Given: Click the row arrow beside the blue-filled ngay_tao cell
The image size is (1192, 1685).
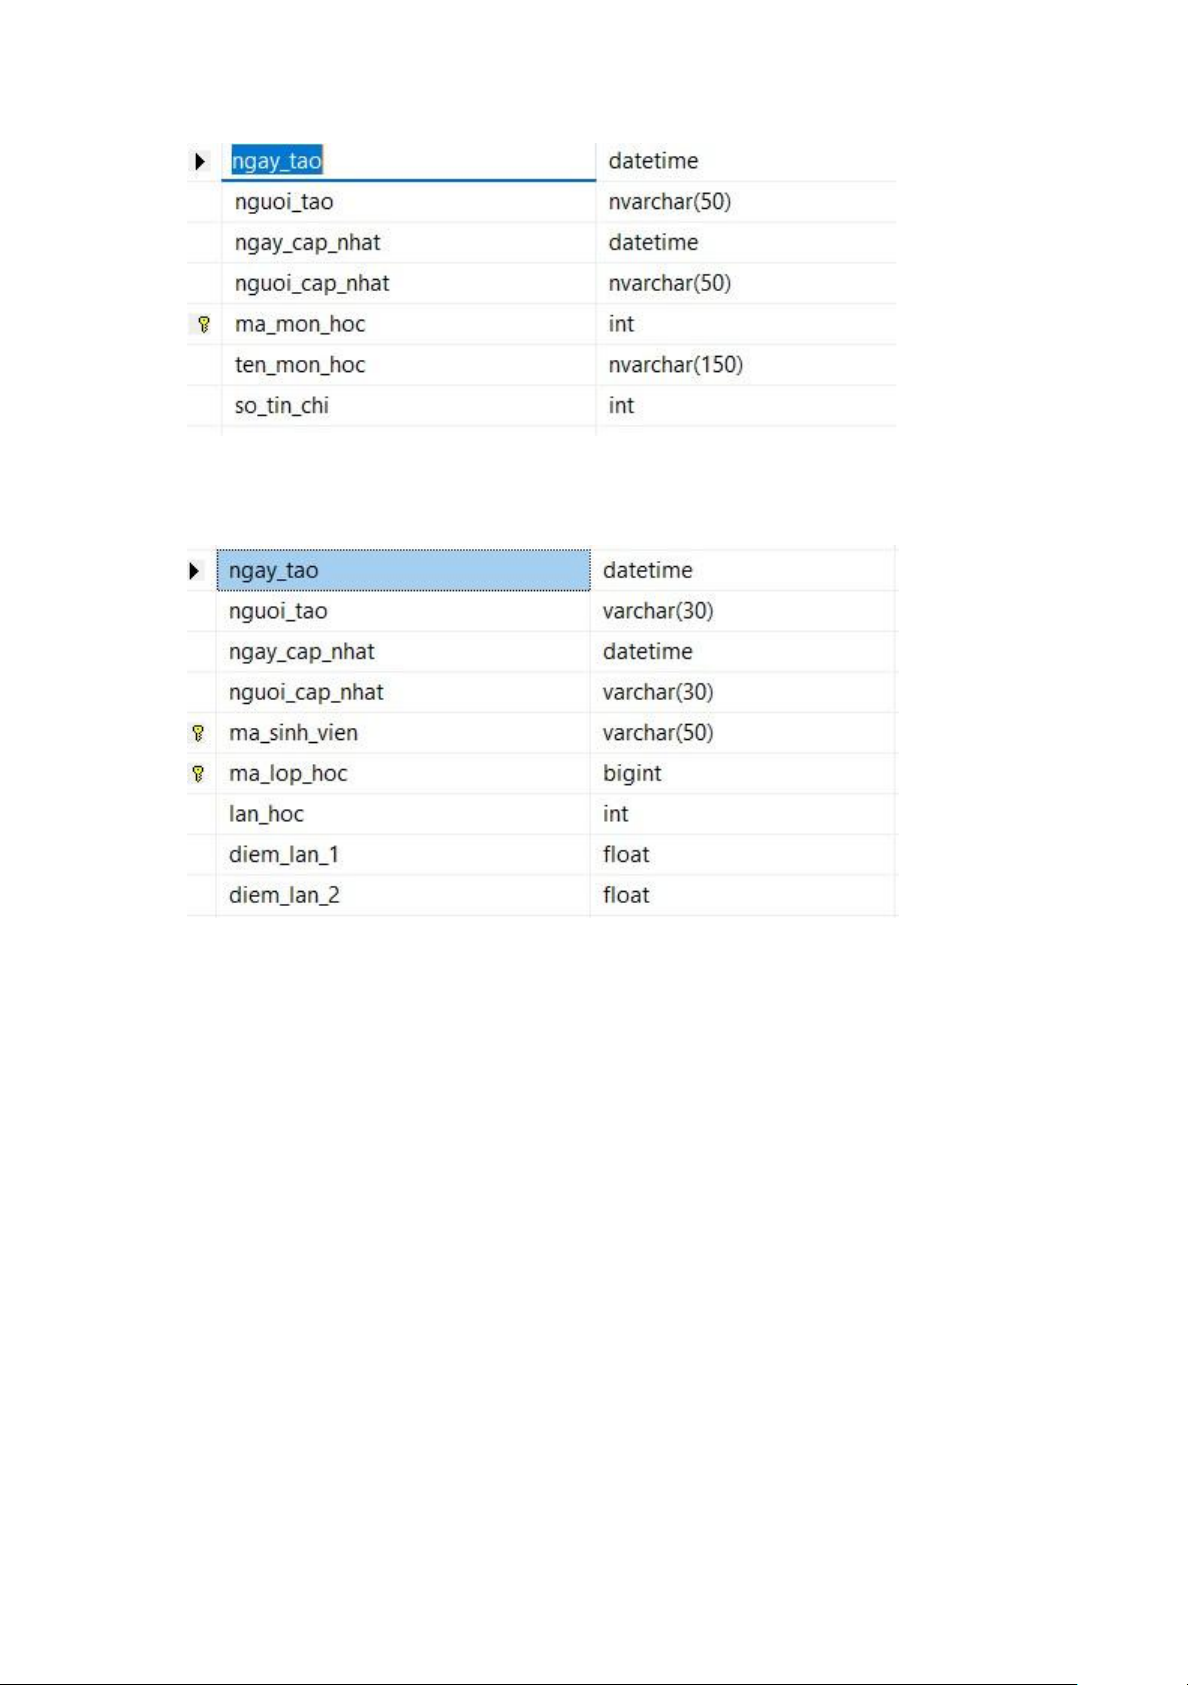Looking at the screenshot, I should pos(194,571).
